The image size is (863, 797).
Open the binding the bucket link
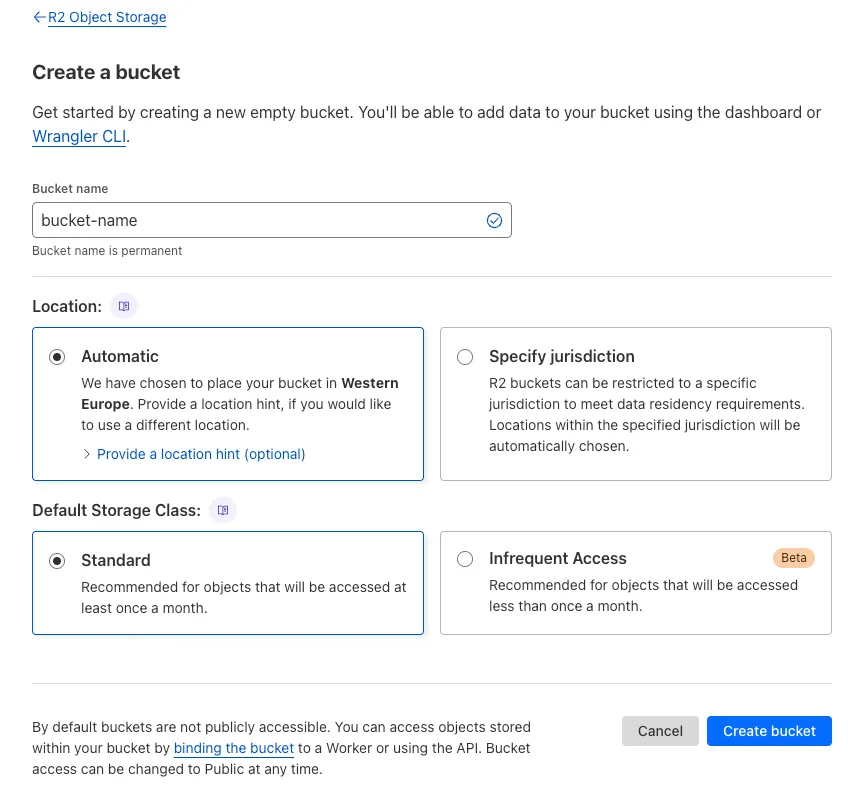[x=234, y=748]
